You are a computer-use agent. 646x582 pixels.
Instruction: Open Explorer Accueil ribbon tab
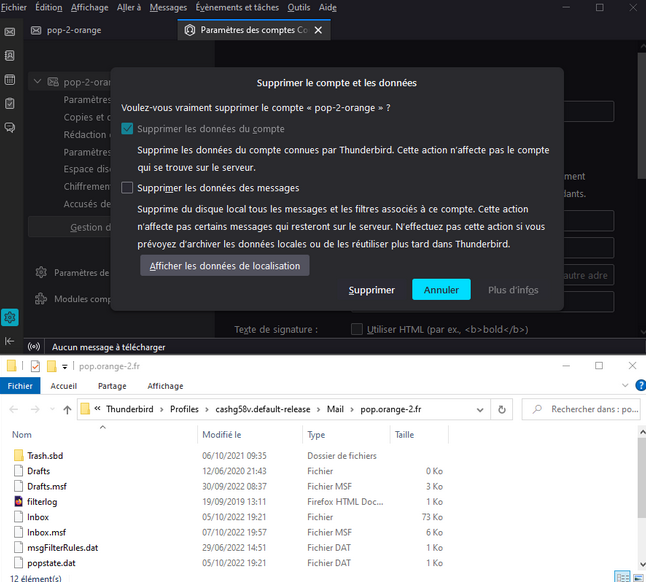click(x=63, y=386)
